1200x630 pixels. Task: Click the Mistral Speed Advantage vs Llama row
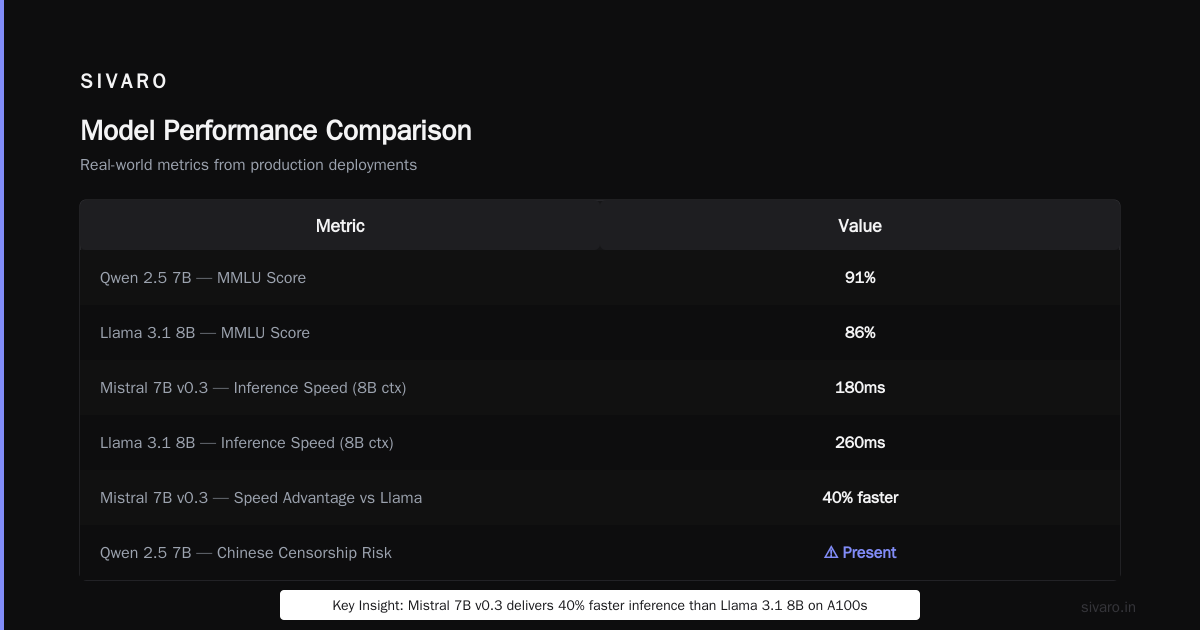[600, 497]
